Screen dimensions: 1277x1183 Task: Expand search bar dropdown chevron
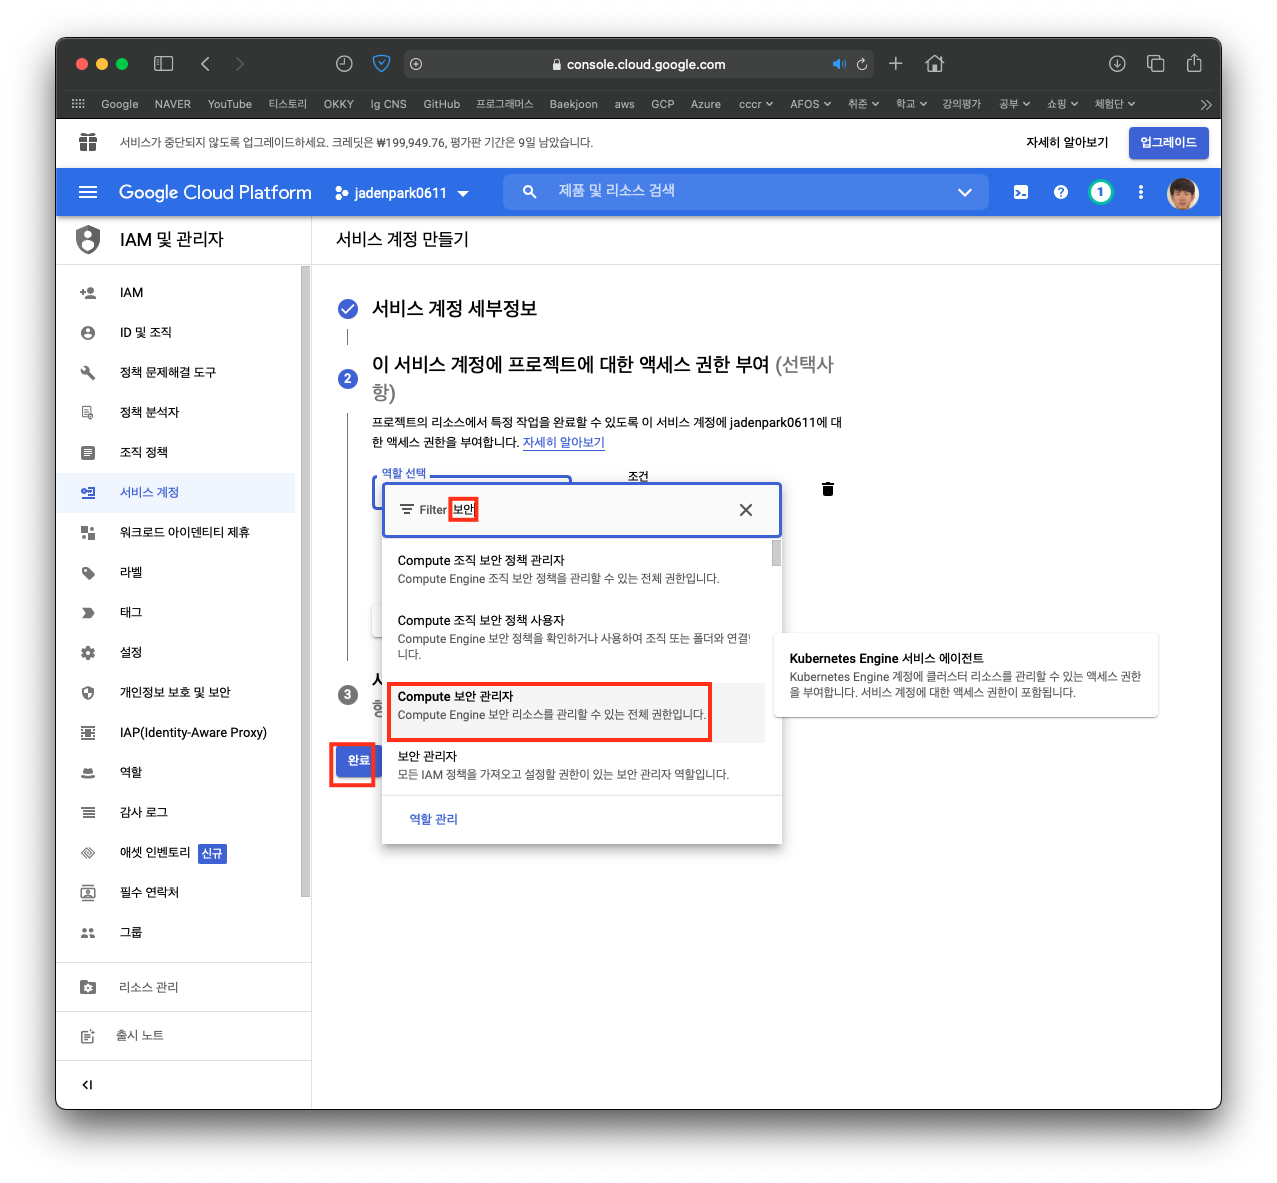point(965,192)
